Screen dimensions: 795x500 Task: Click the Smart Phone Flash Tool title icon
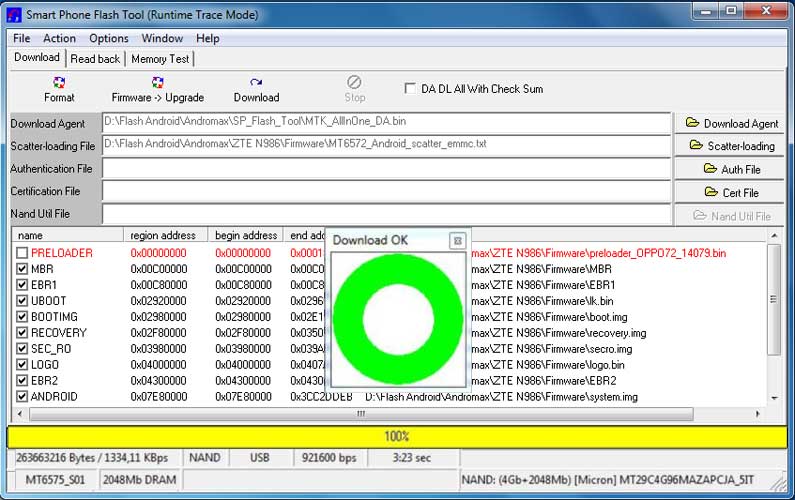tap(14, 15)
